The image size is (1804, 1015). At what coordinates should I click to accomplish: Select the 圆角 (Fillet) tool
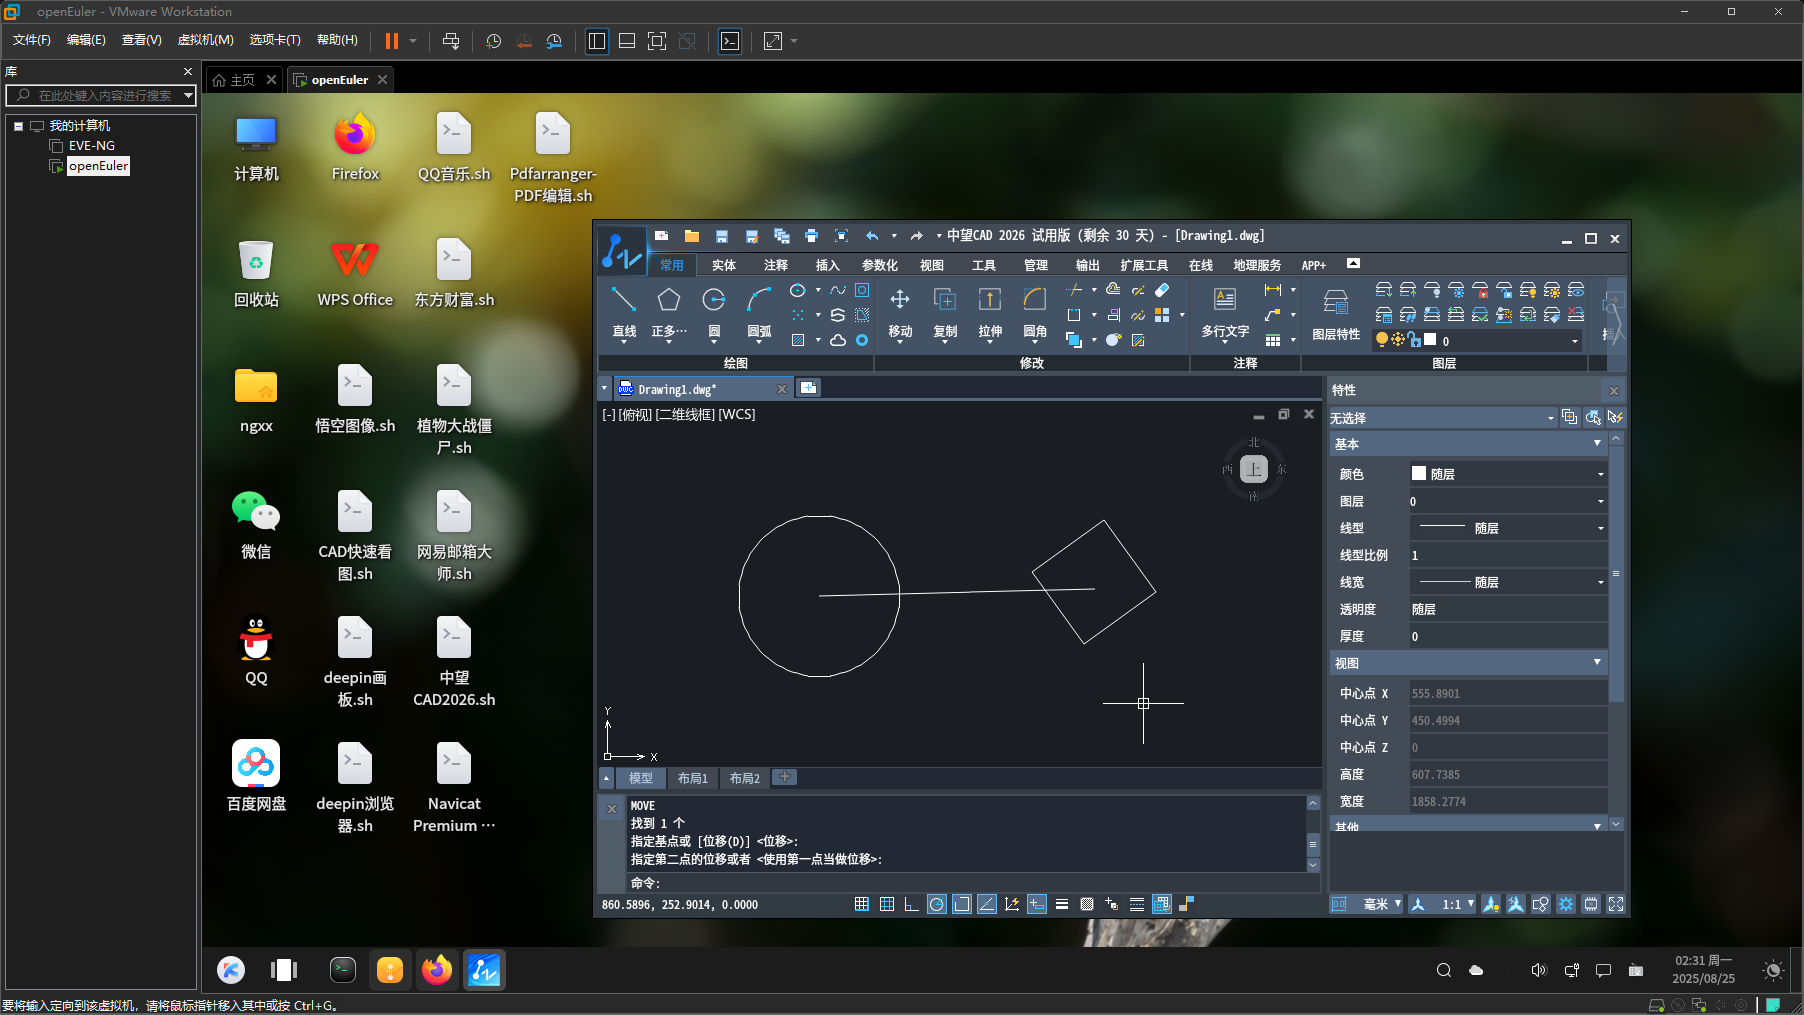point(1035,311)
